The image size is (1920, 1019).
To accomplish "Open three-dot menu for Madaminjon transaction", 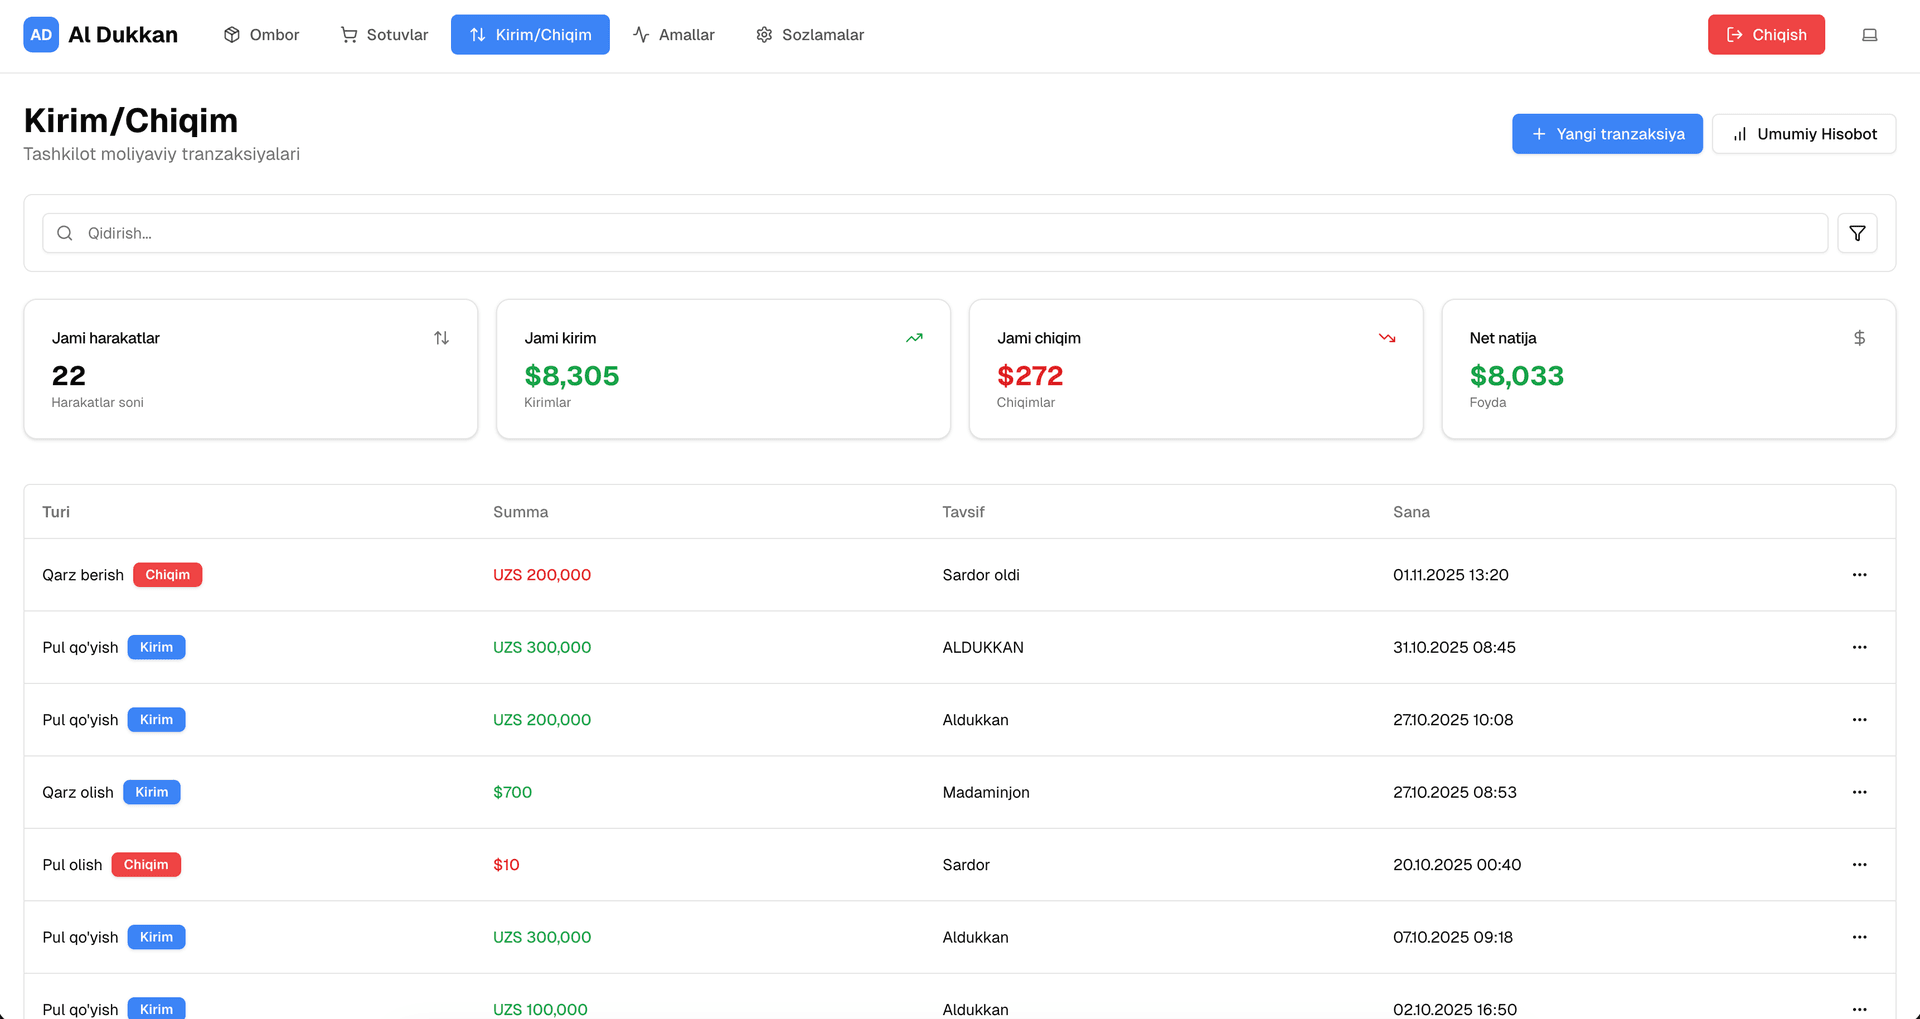I will 1859,792.
